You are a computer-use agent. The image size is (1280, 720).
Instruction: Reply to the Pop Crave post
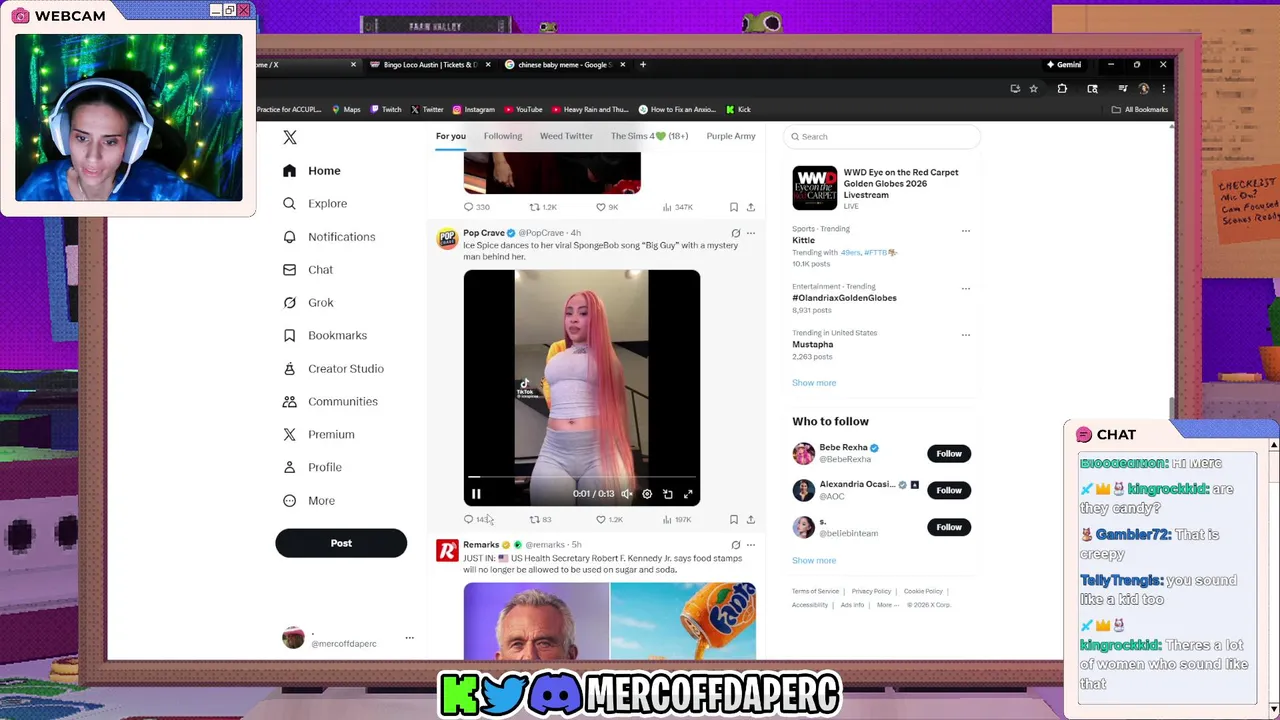pyautogui.click(x=468, y=519)
